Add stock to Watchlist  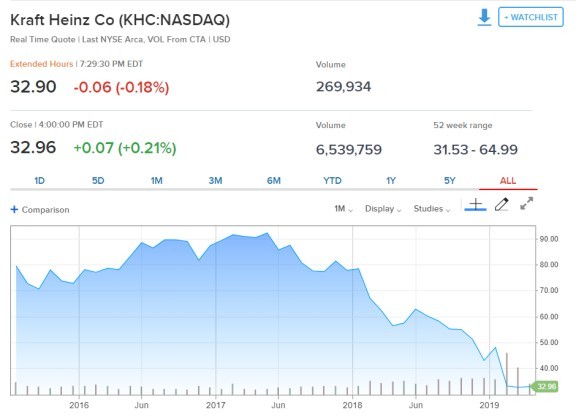pos(531,17)
